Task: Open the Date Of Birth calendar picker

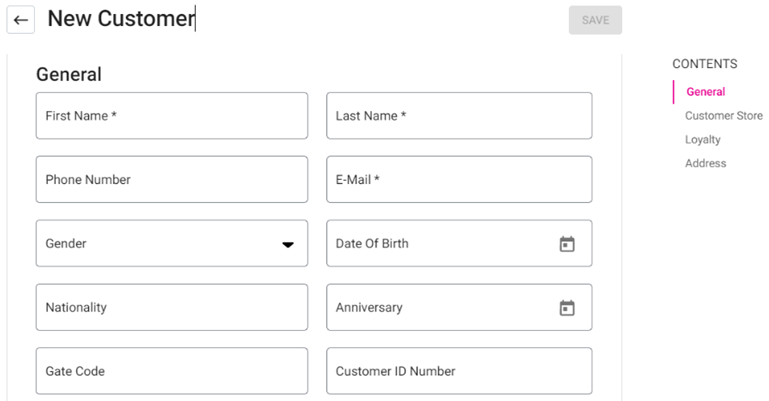Action: 567,244
